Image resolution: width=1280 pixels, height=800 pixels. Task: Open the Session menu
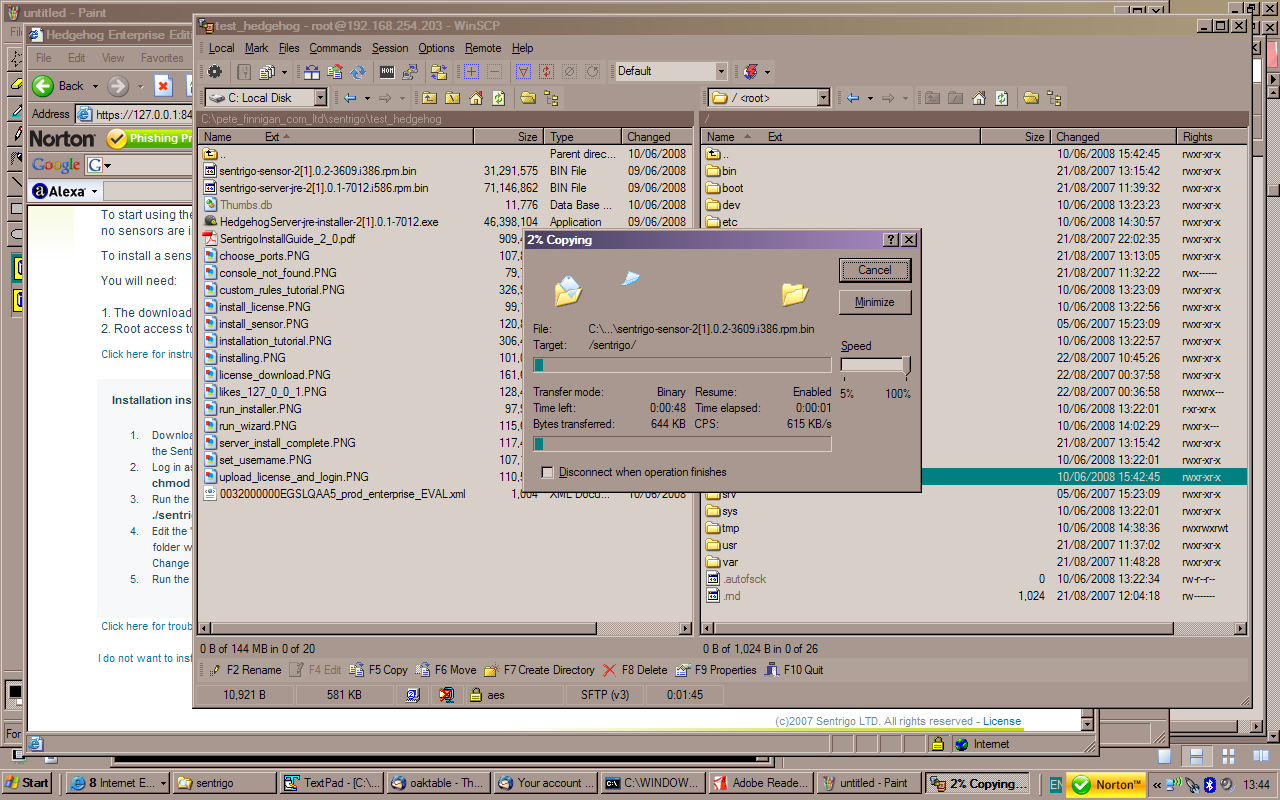coord(390,48)
